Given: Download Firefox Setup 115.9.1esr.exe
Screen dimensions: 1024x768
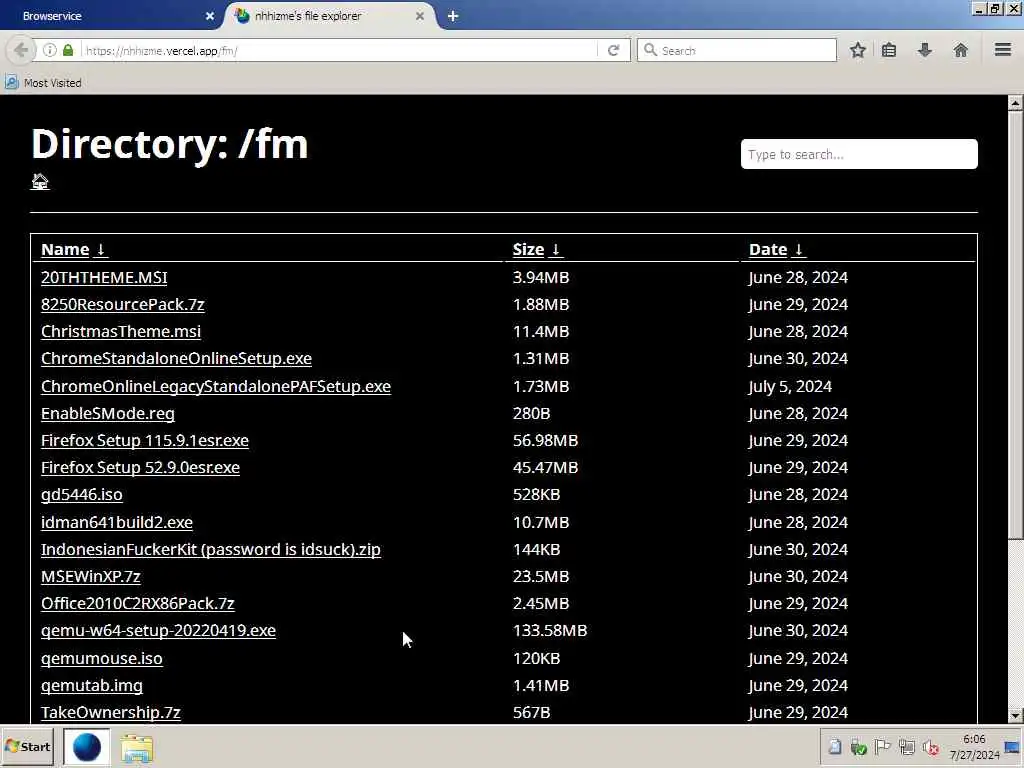Looking at the screenshot, I should point(144,441).
